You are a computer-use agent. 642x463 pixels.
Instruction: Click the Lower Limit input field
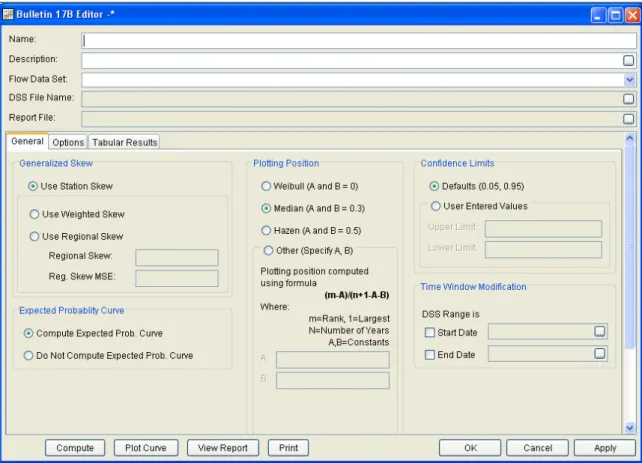[543, 249]
